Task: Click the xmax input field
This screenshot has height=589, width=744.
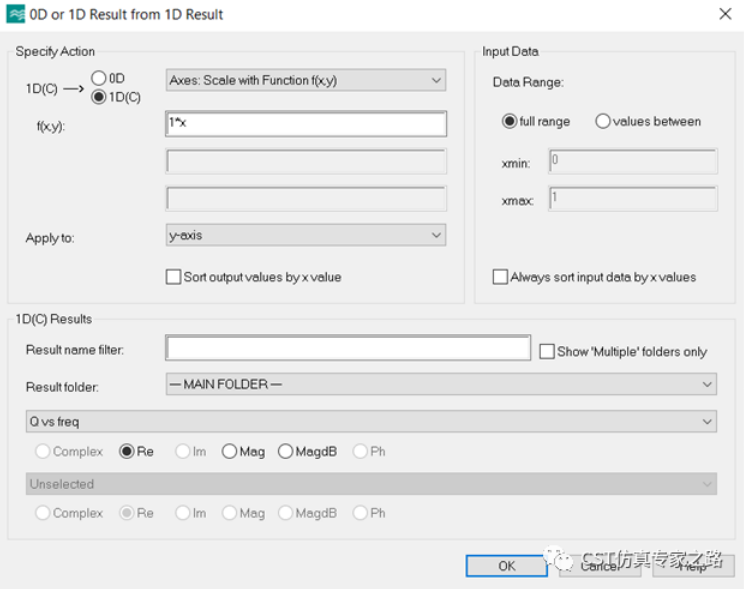Action: click(633, 198)
